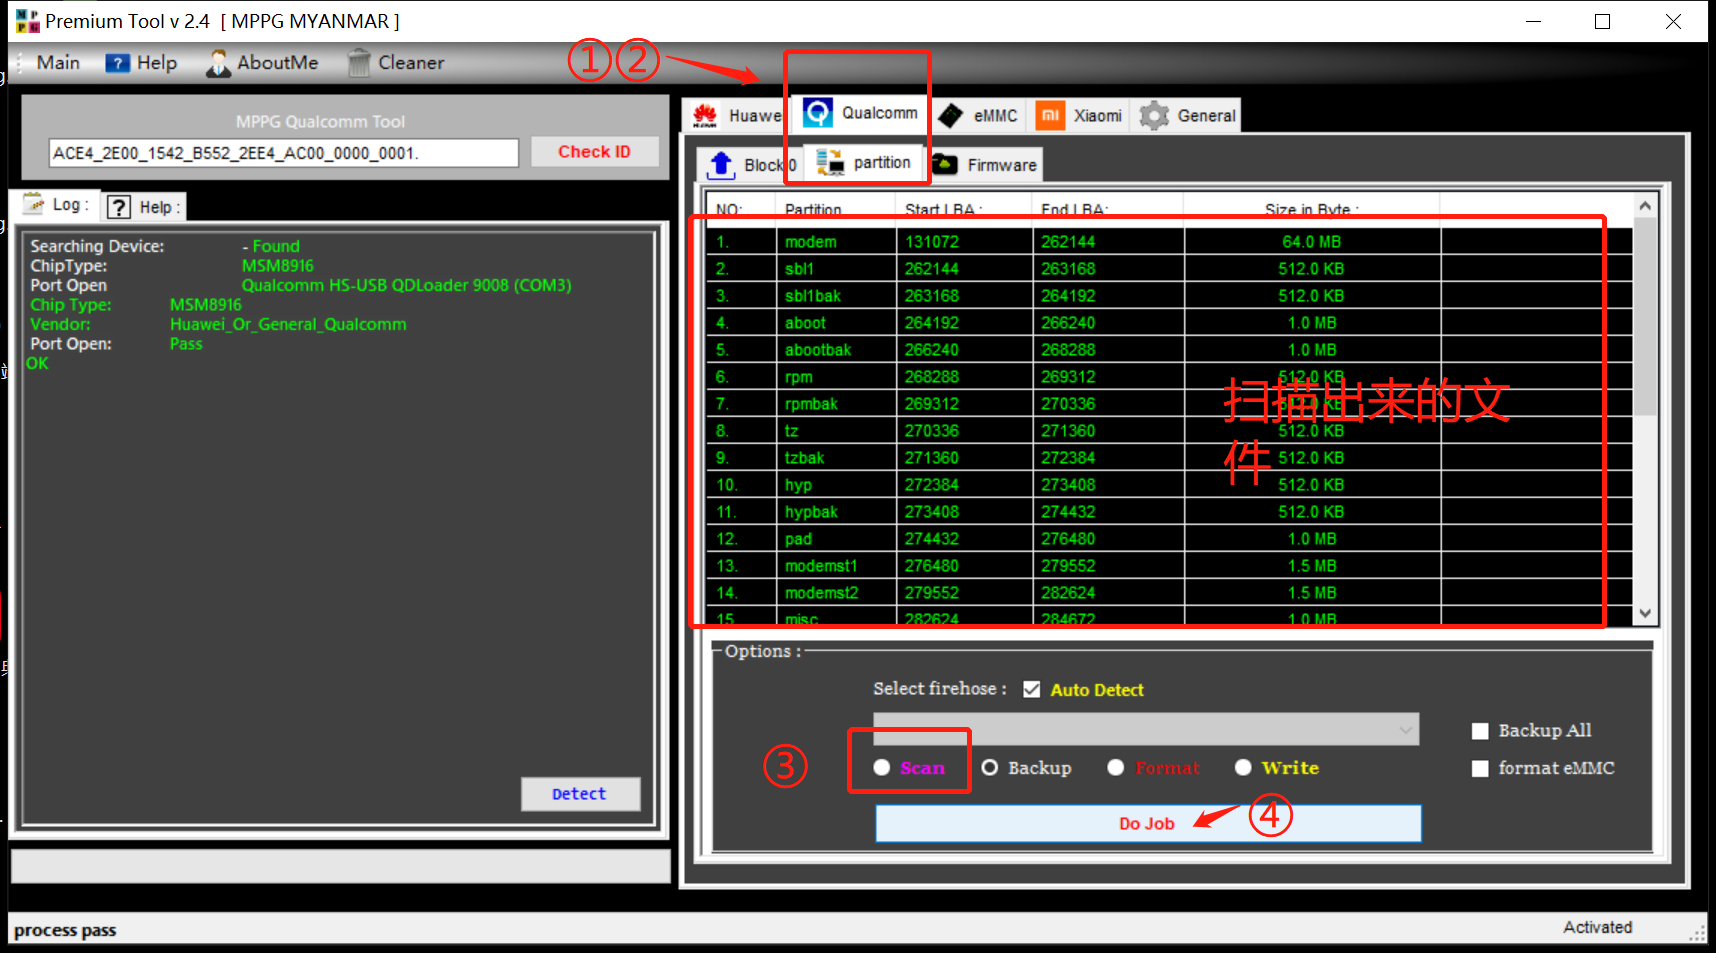Viewport: 1716px width, 953px height.
Task: Open the Firmware sub-tab
Action: coord(985,165)
